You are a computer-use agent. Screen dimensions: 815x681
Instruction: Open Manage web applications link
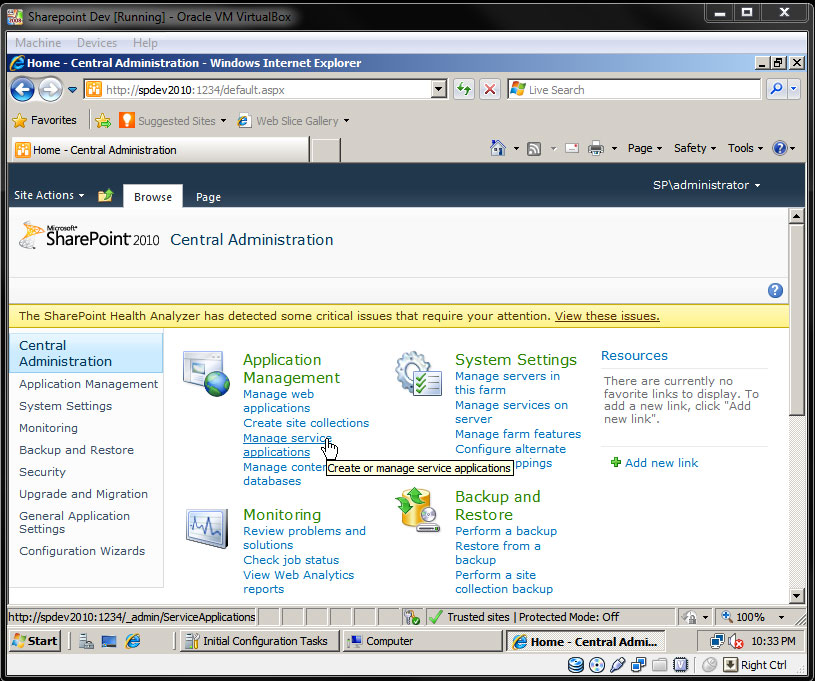click(279, 401)
